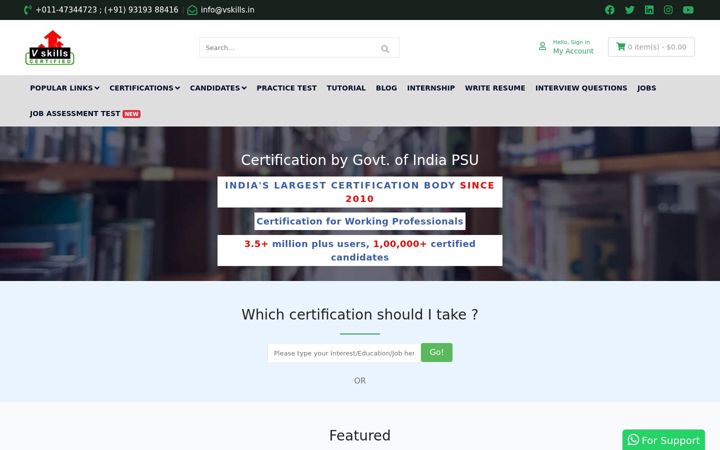Click the WhatsApp icon in support button

pos(633,440)
